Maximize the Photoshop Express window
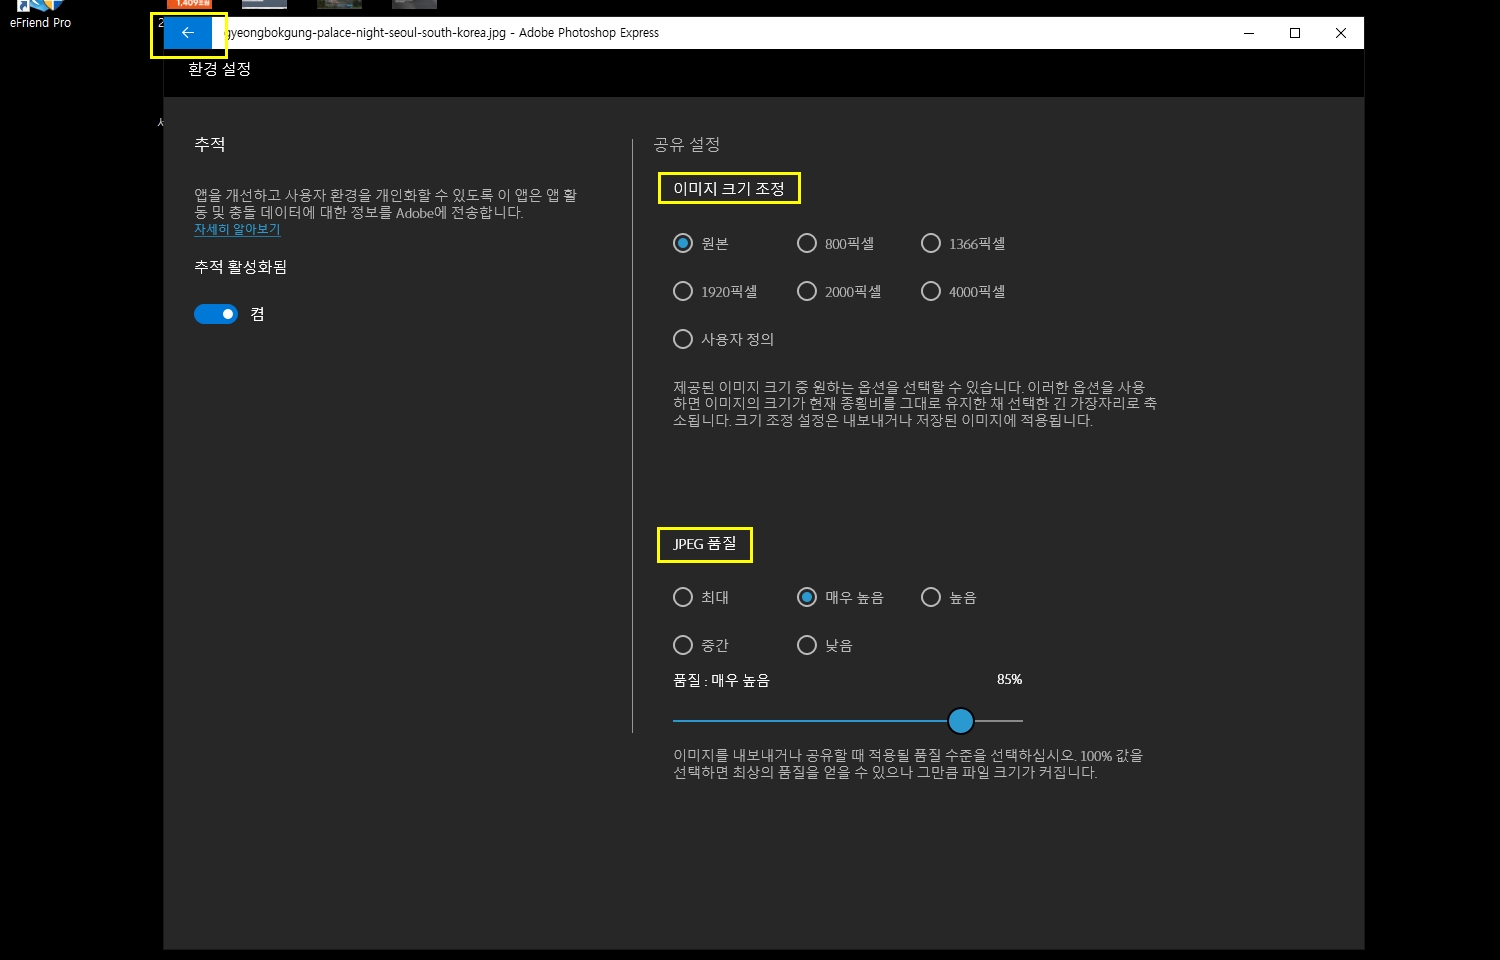1500x960 pixels. [x=1295, y=33]
